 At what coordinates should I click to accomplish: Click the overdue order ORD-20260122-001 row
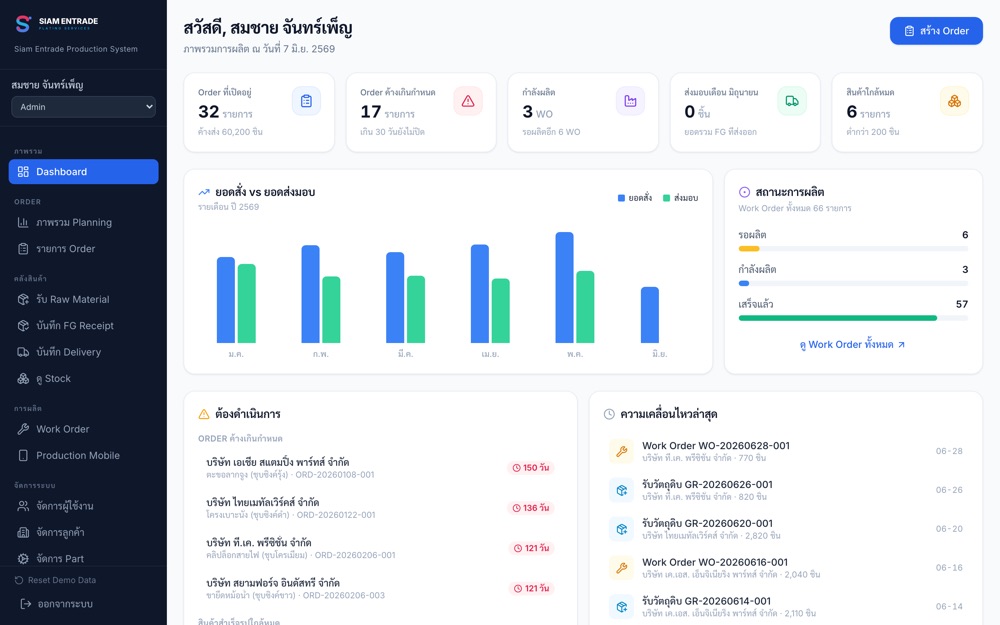click(x=380, y=508)
